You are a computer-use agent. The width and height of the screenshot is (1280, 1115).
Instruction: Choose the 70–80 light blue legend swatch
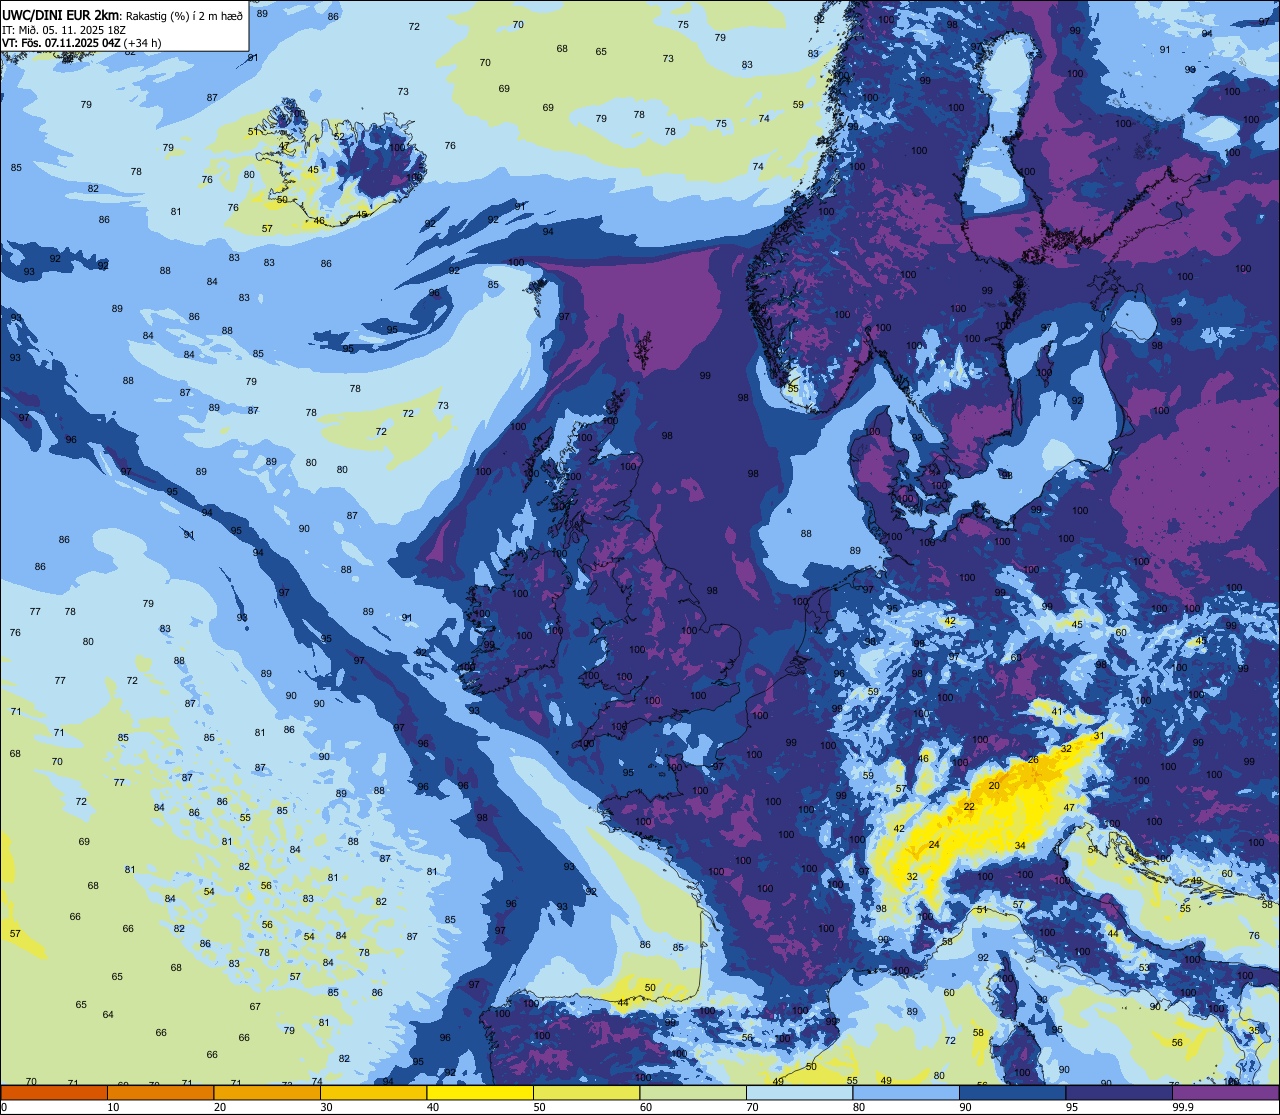(x=799, y=1092)
